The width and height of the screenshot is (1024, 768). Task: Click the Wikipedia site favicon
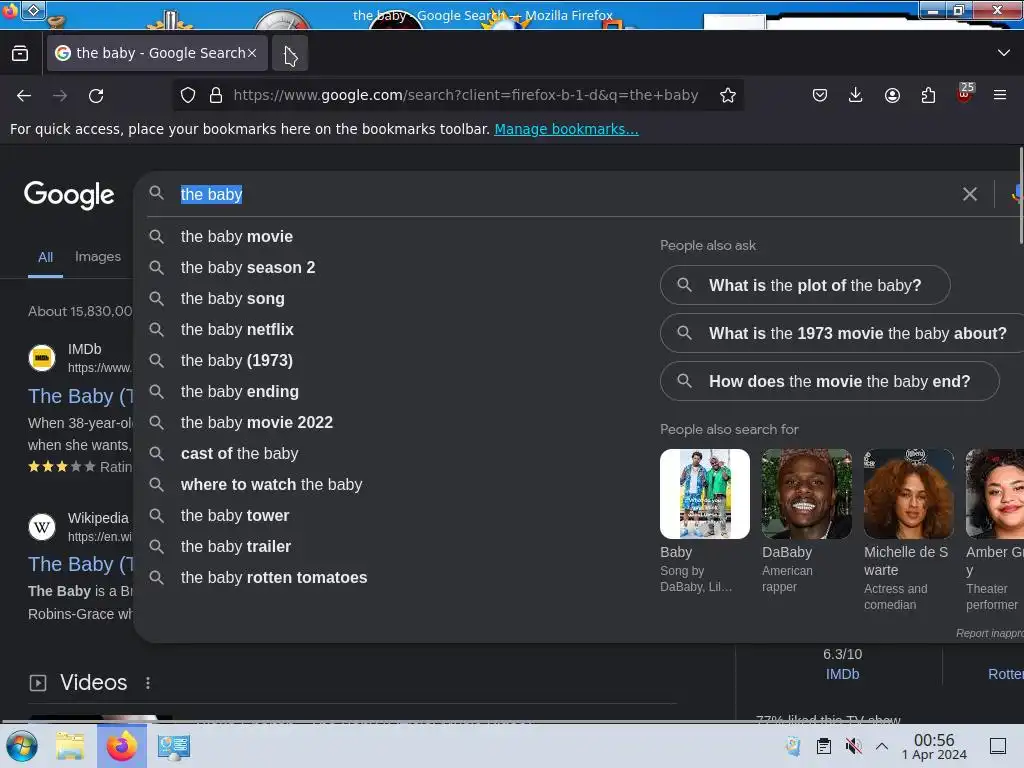click(x=42, y=526)
